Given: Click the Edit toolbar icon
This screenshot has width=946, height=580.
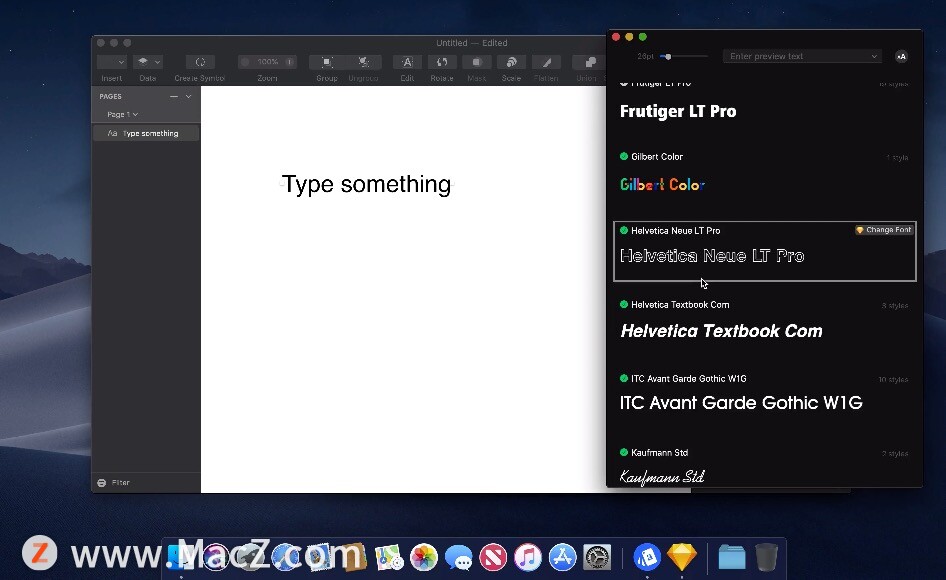Looking at the screenshot, I should pos(407,62).
